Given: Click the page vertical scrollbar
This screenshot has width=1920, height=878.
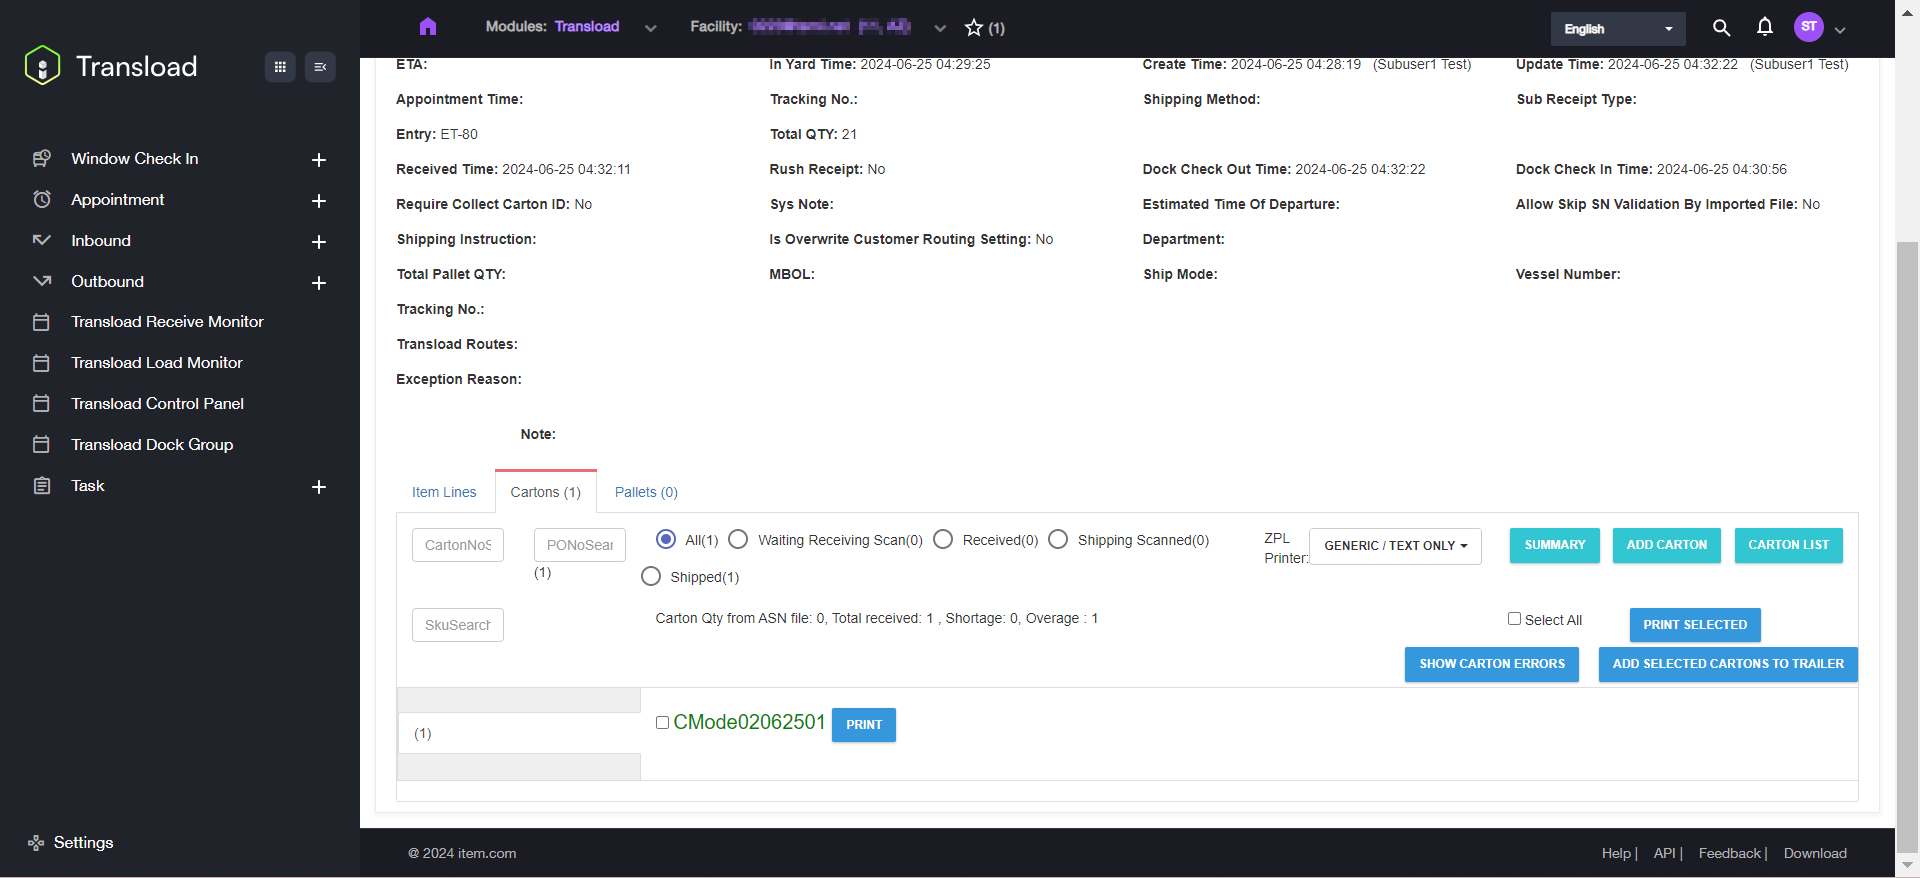Looking at the screenshot, I should [1907, 500].
